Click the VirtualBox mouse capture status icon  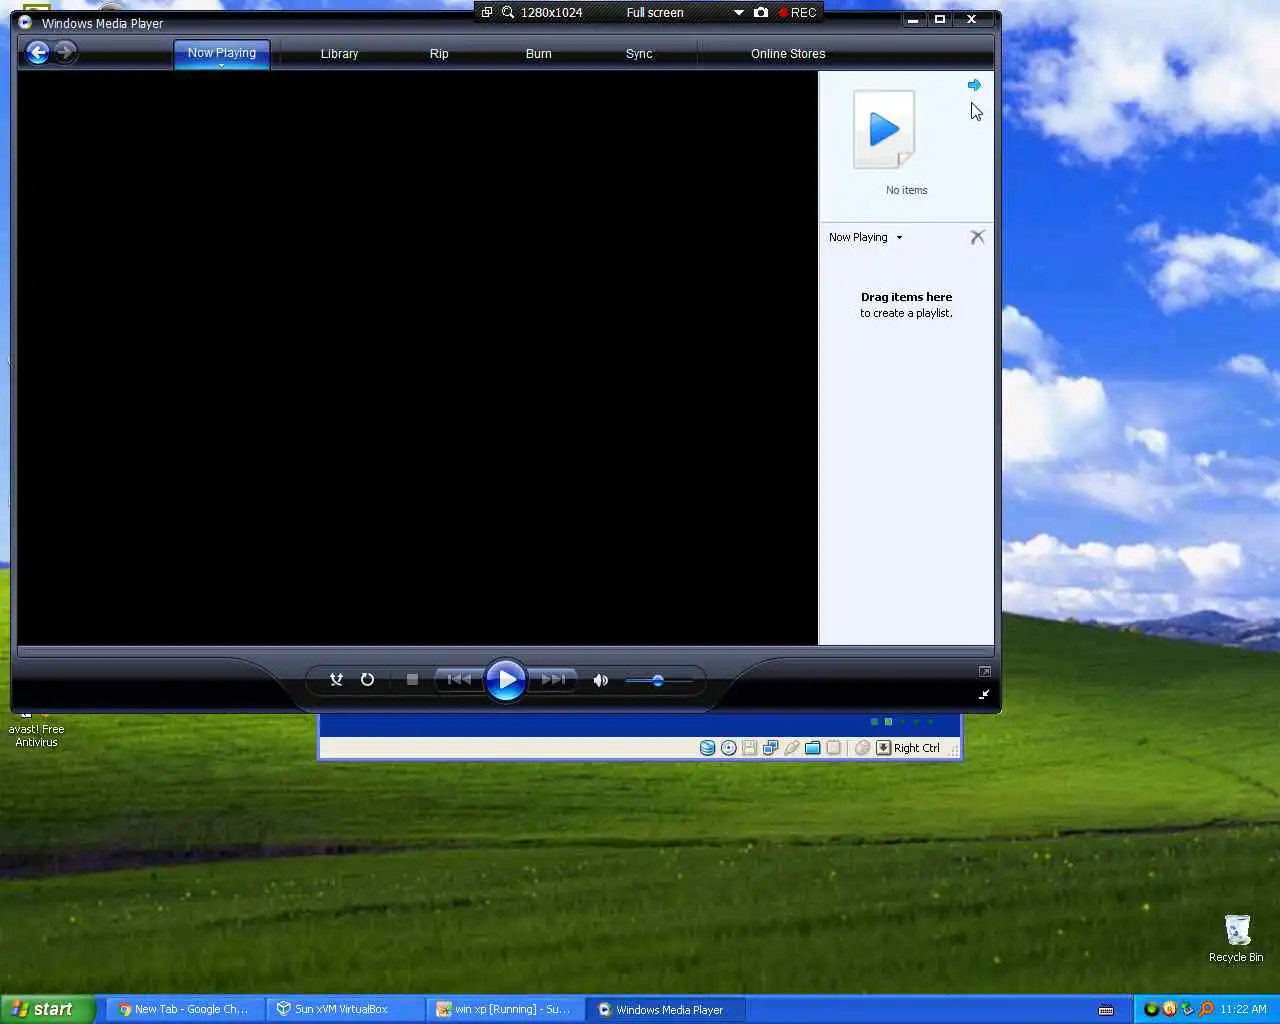tap(862, 748)
